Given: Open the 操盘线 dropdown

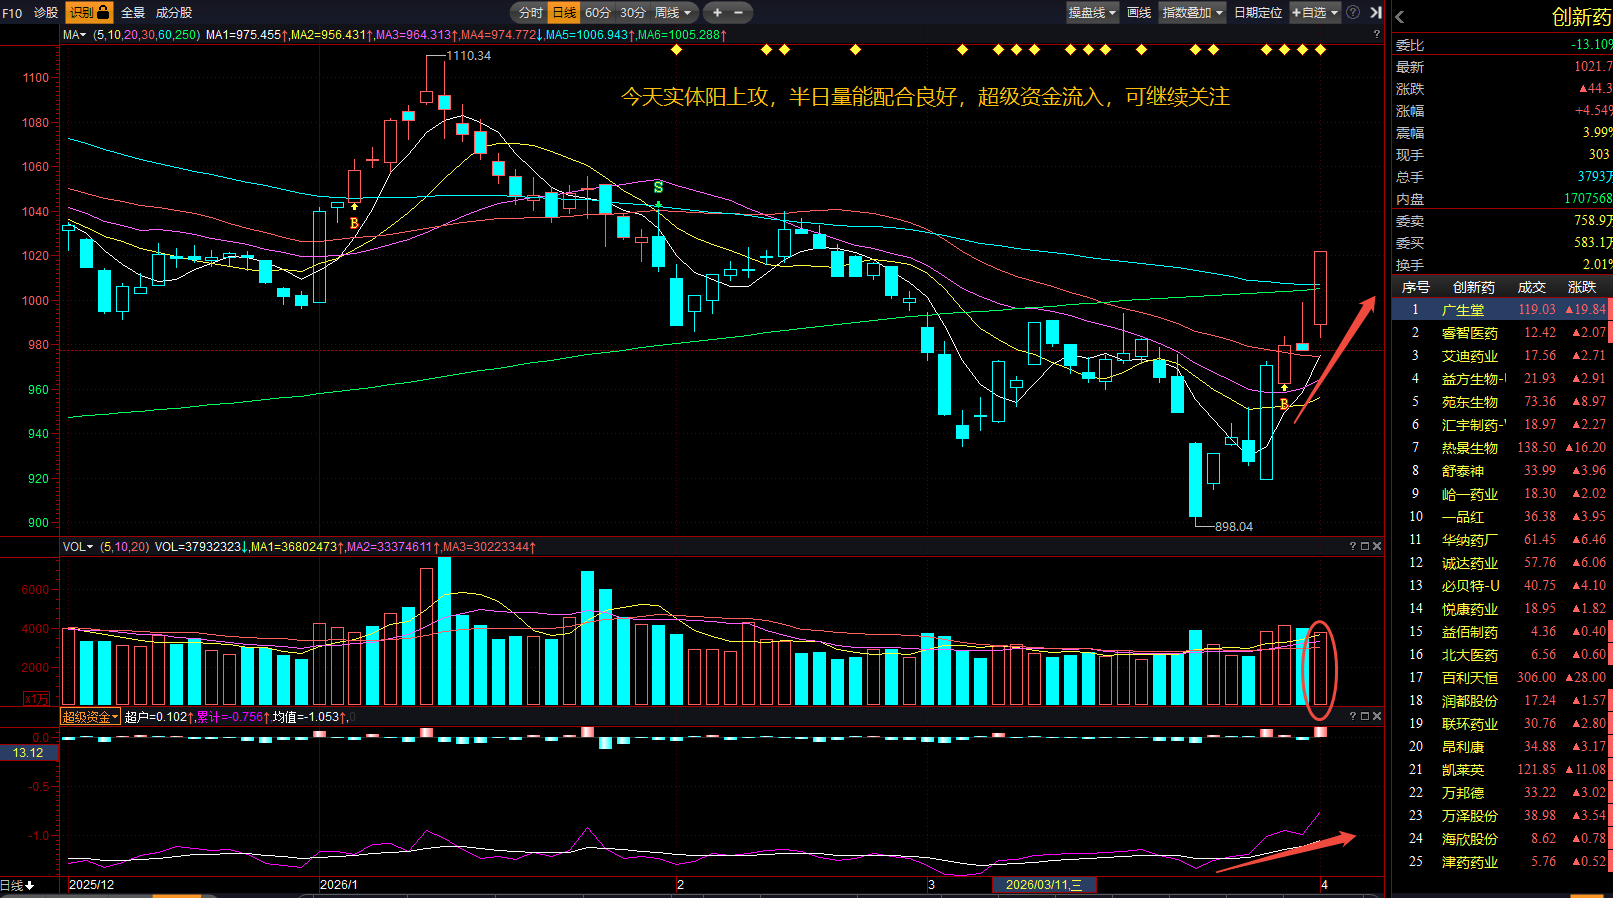Looking at the screenshot, I should 1092,12.
